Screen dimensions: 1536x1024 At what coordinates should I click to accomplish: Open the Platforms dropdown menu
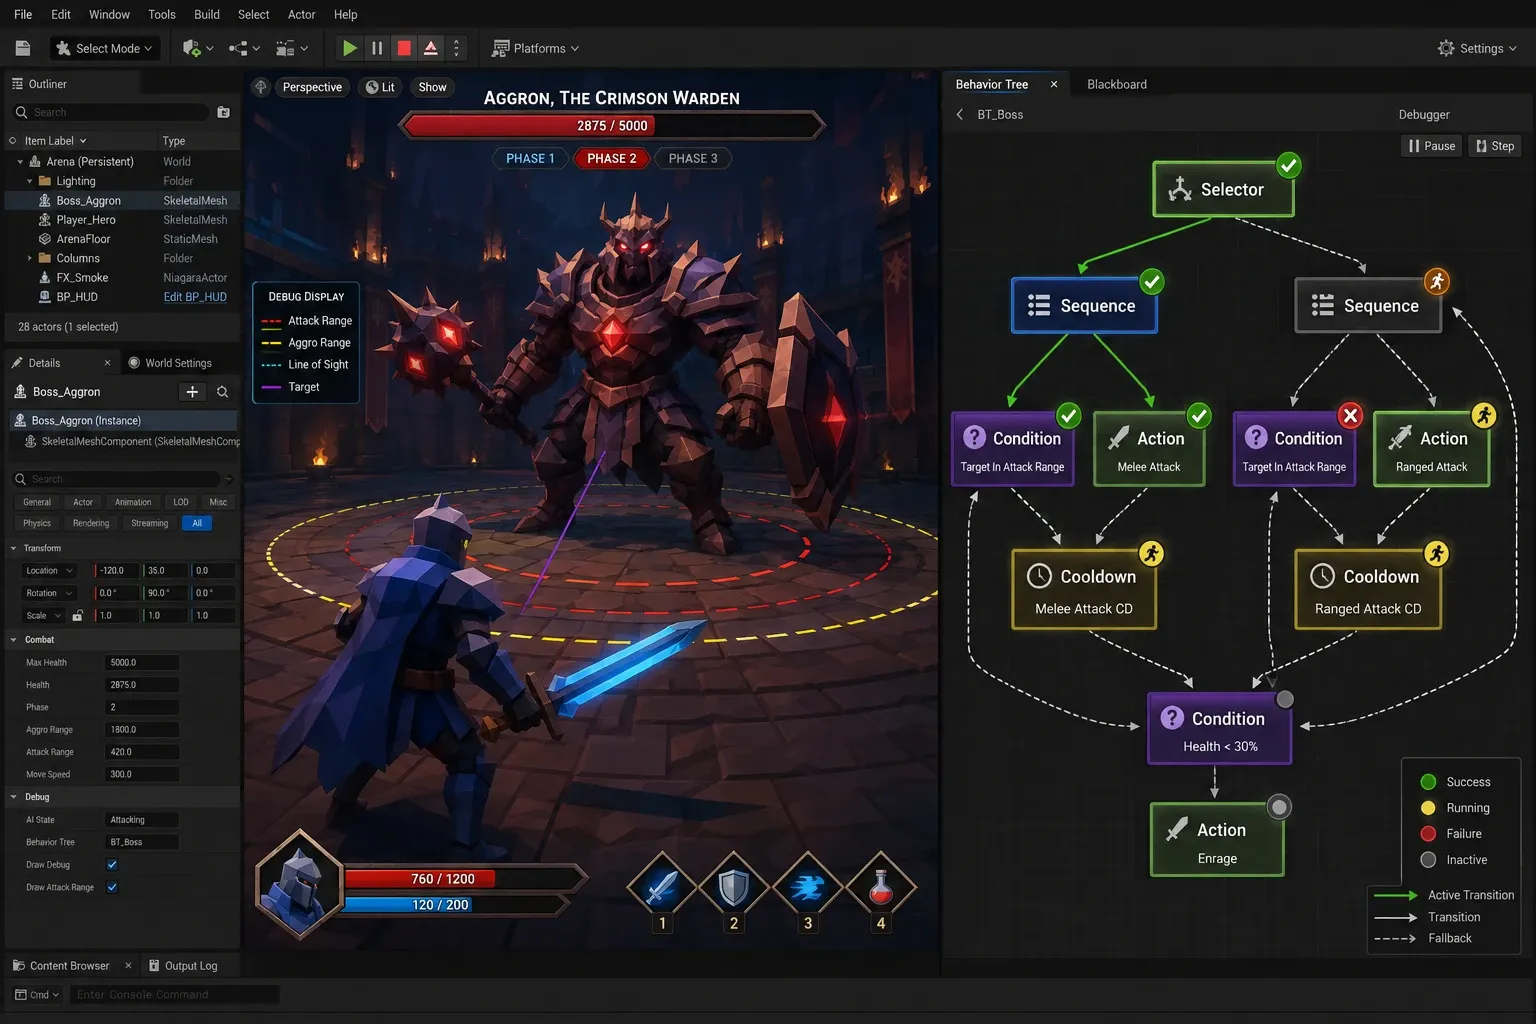click(536, 48)
